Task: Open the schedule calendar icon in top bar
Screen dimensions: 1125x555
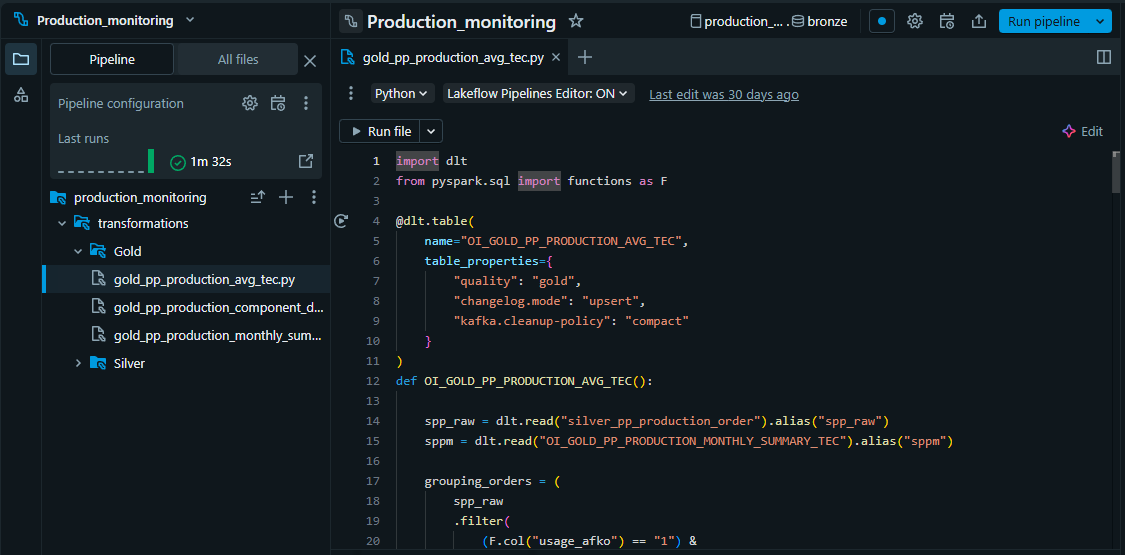Action: pyautogui.click(x=946, y=21)
